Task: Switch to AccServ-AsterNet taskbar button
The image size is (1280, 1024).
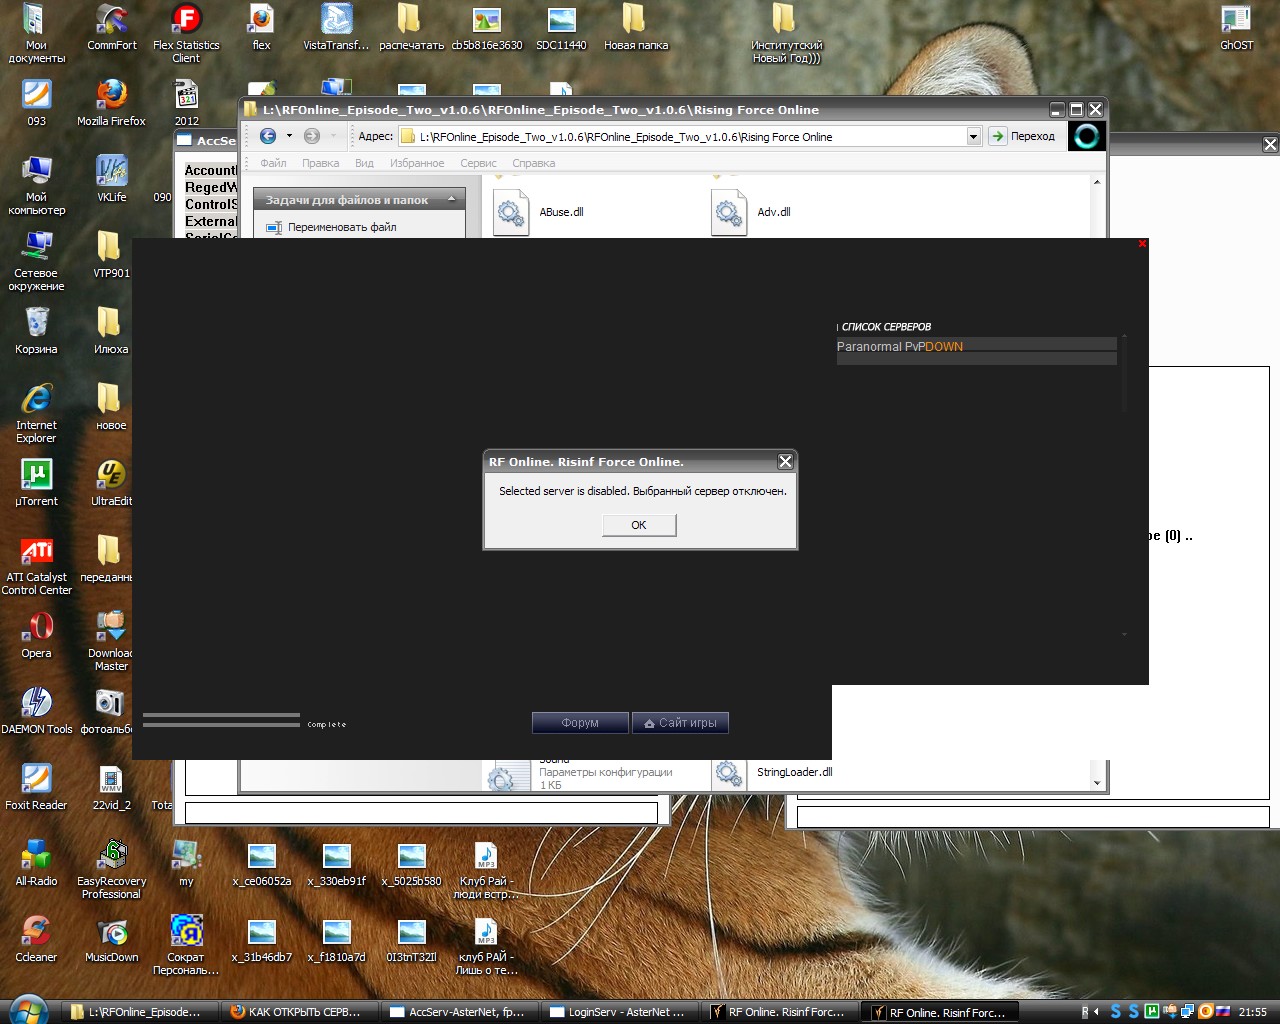Action: click(x=460, y=1012)
